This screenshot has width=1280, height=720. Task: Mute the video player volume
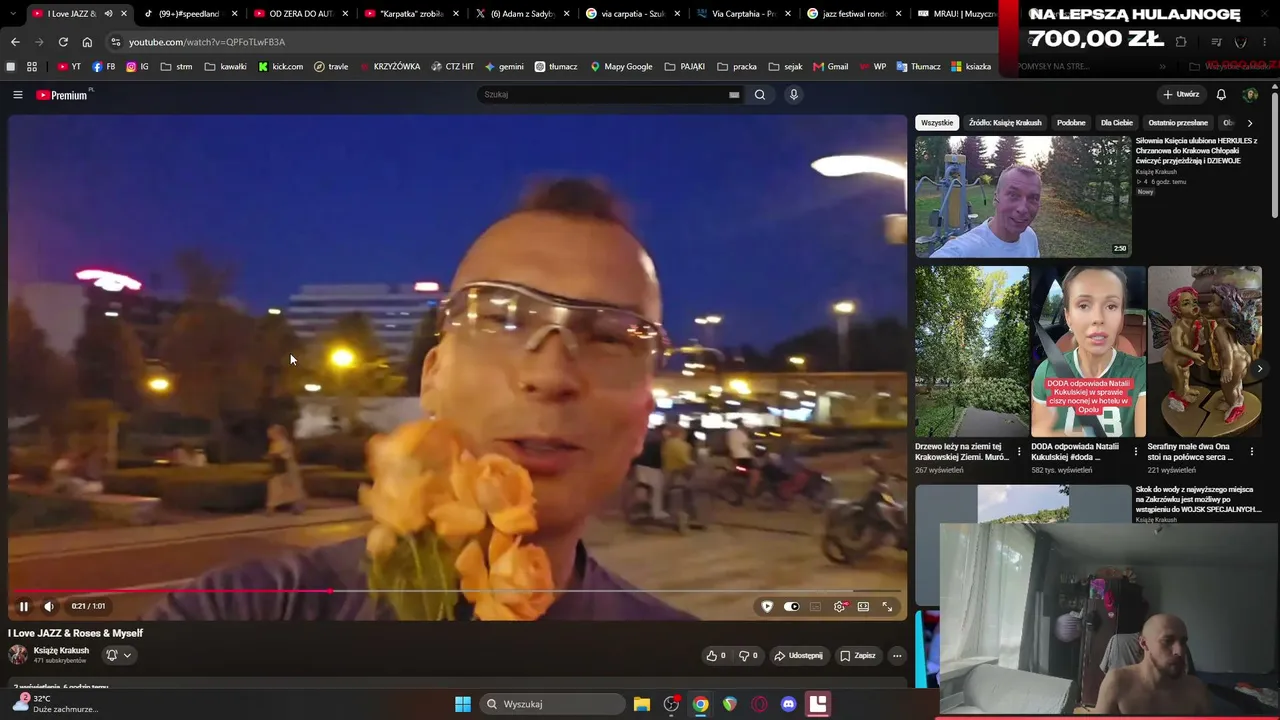click(49, 606)
